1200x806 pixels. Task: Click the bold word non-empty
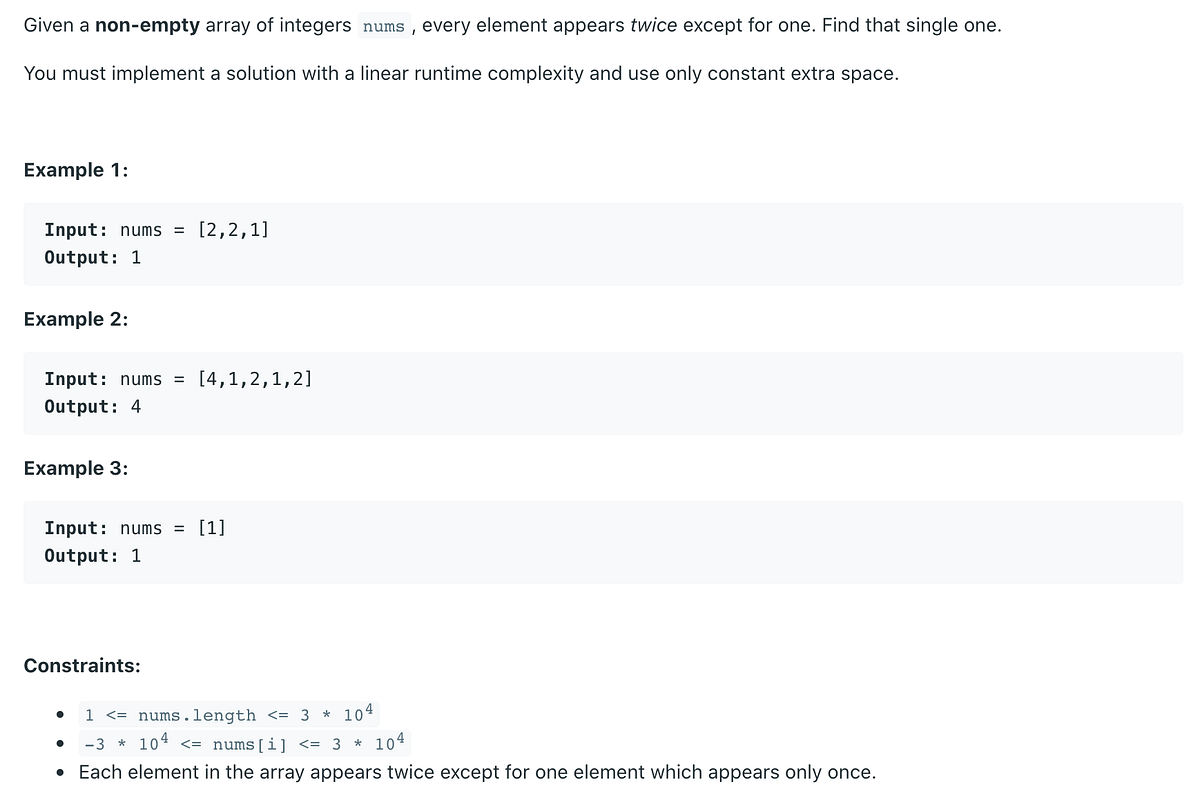pos(147,25)
